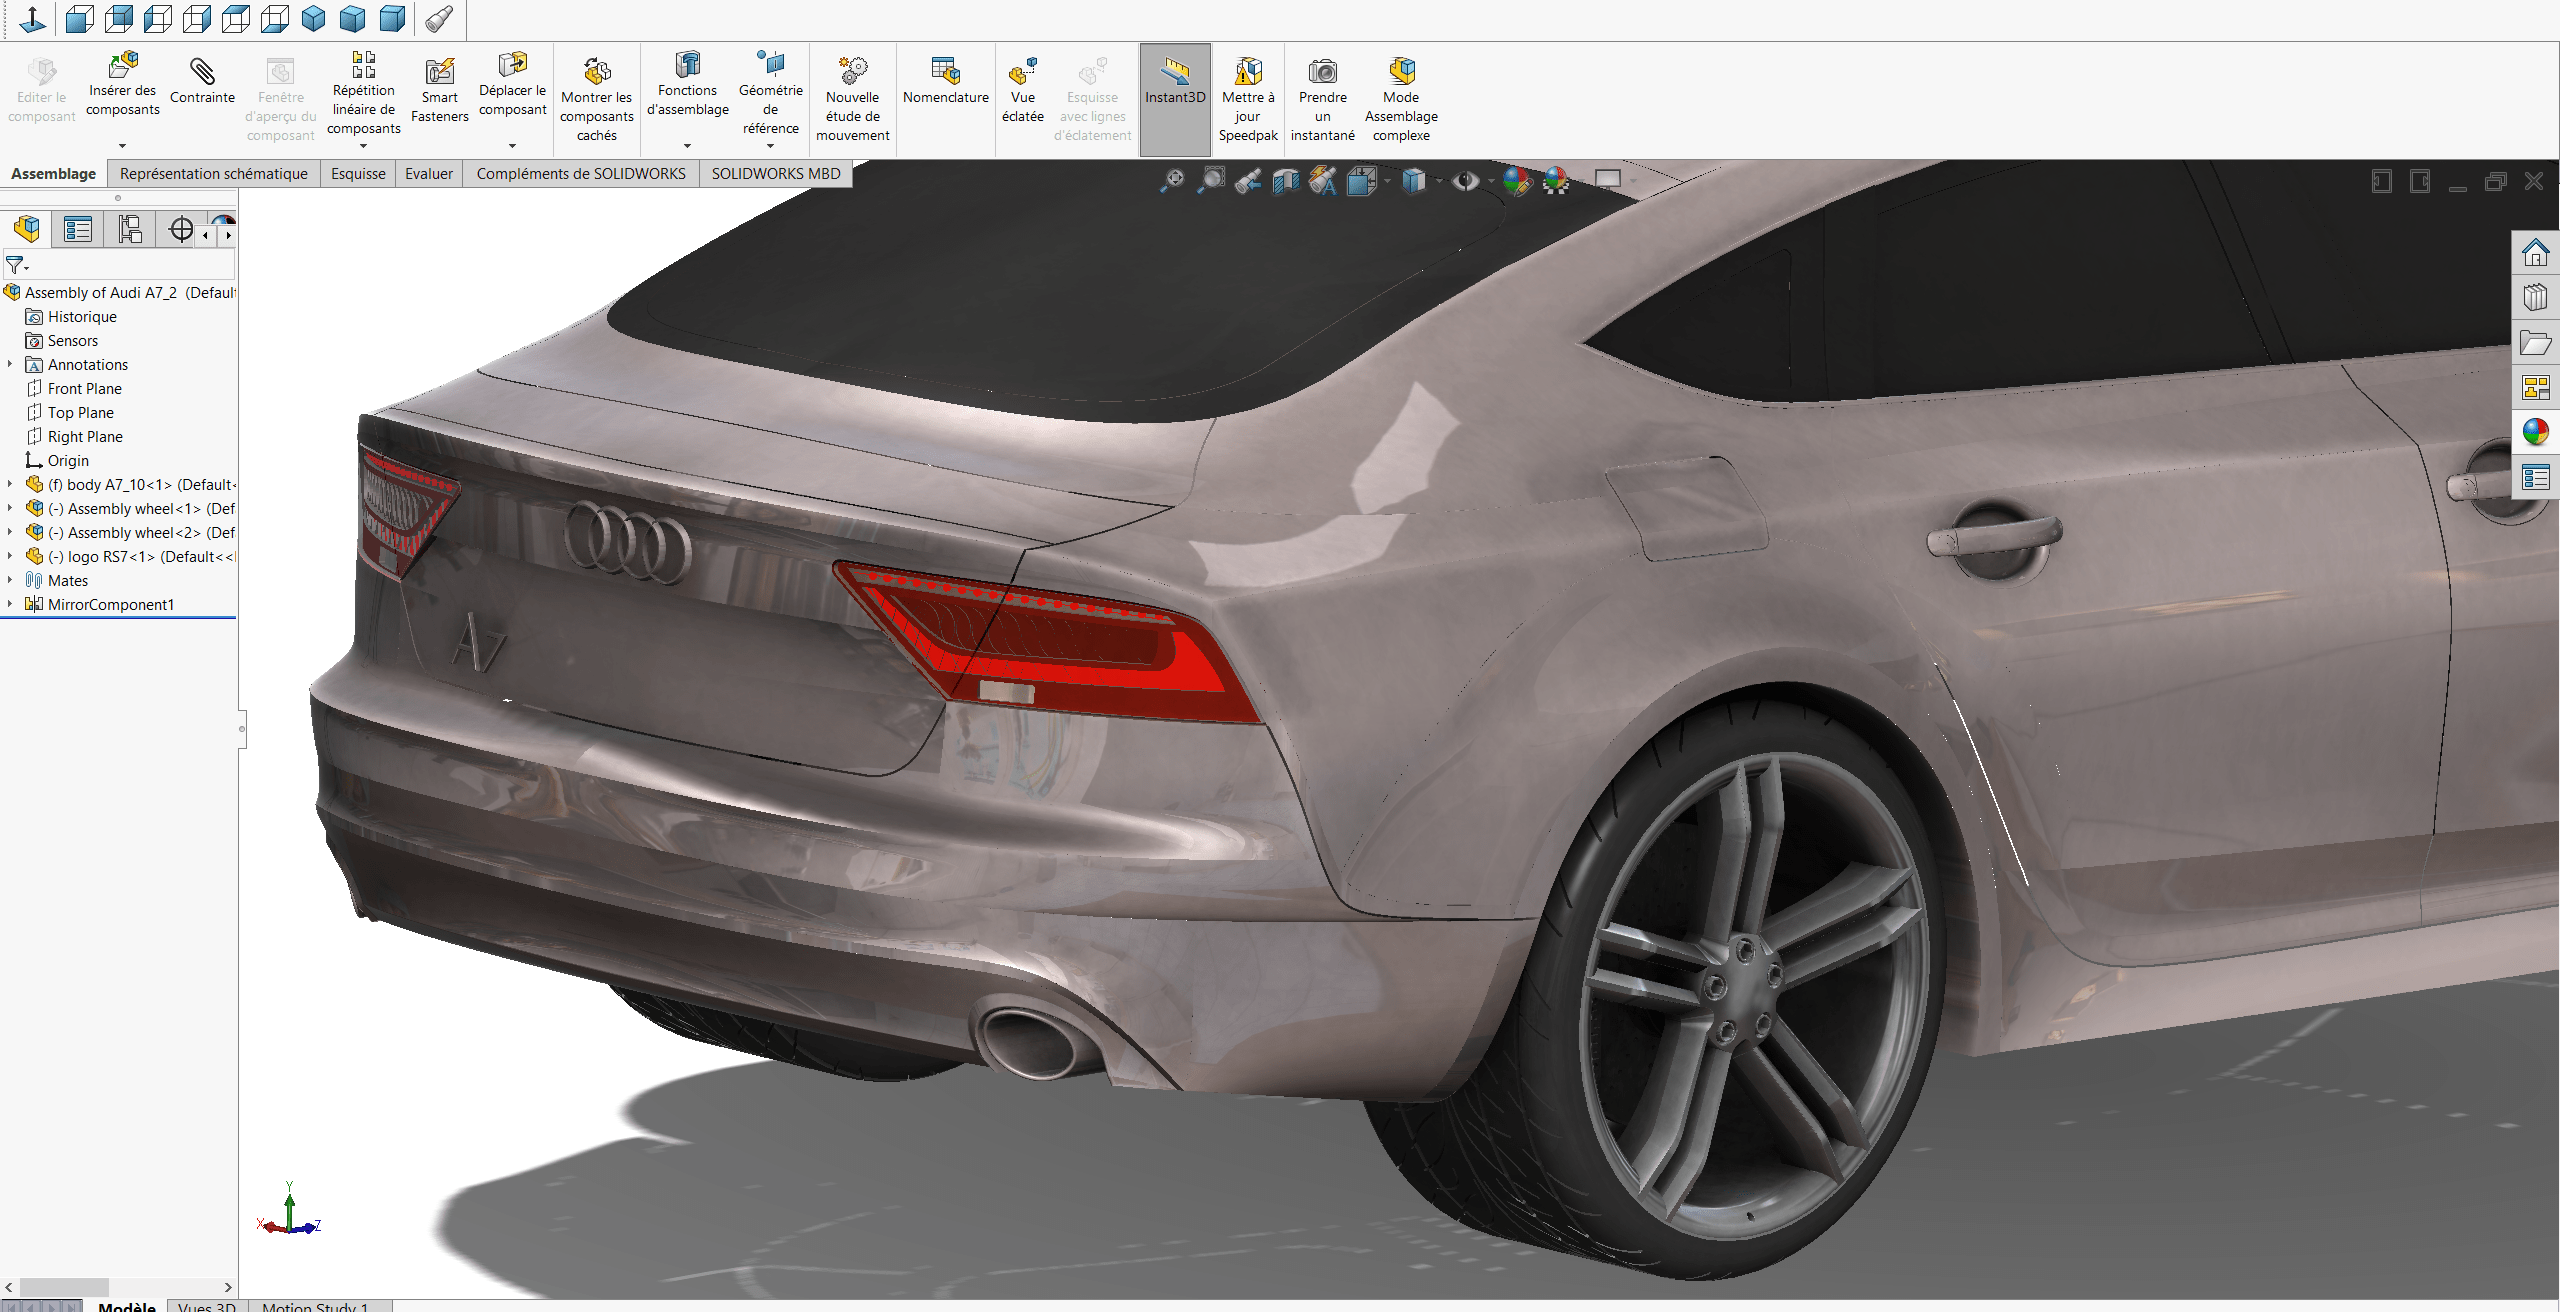Open the ConfigurationManager panel tab
Image resolution: width=2560 pixels, height=1312 pixels.
pos(130,229)
